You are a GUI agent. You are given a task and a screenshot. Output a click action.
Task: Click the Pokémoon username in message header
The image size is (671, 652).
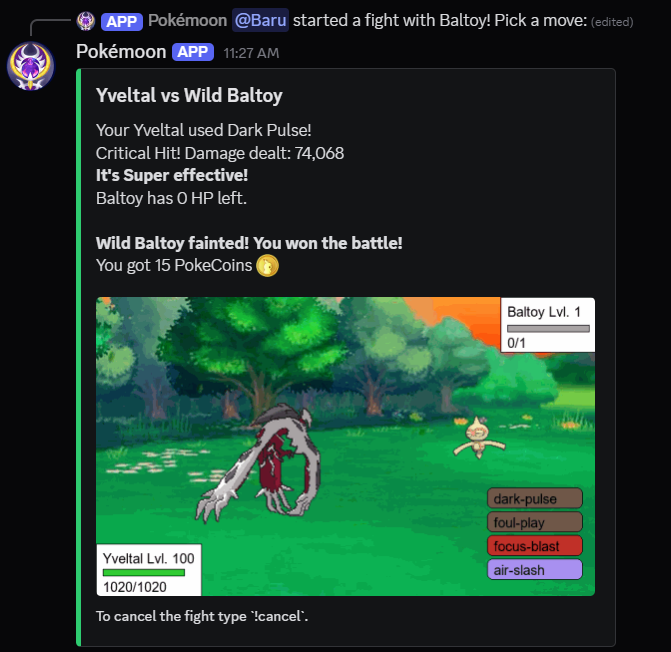[121, 52]
